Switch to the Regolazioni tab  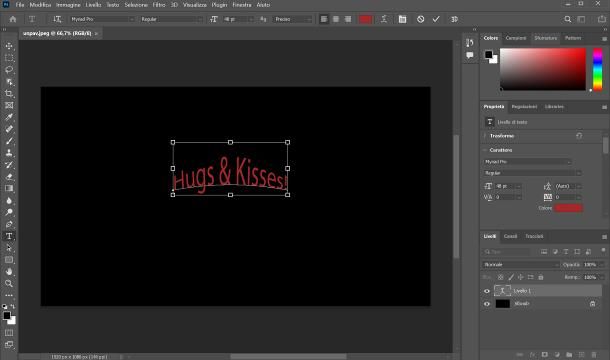point(524,107)
